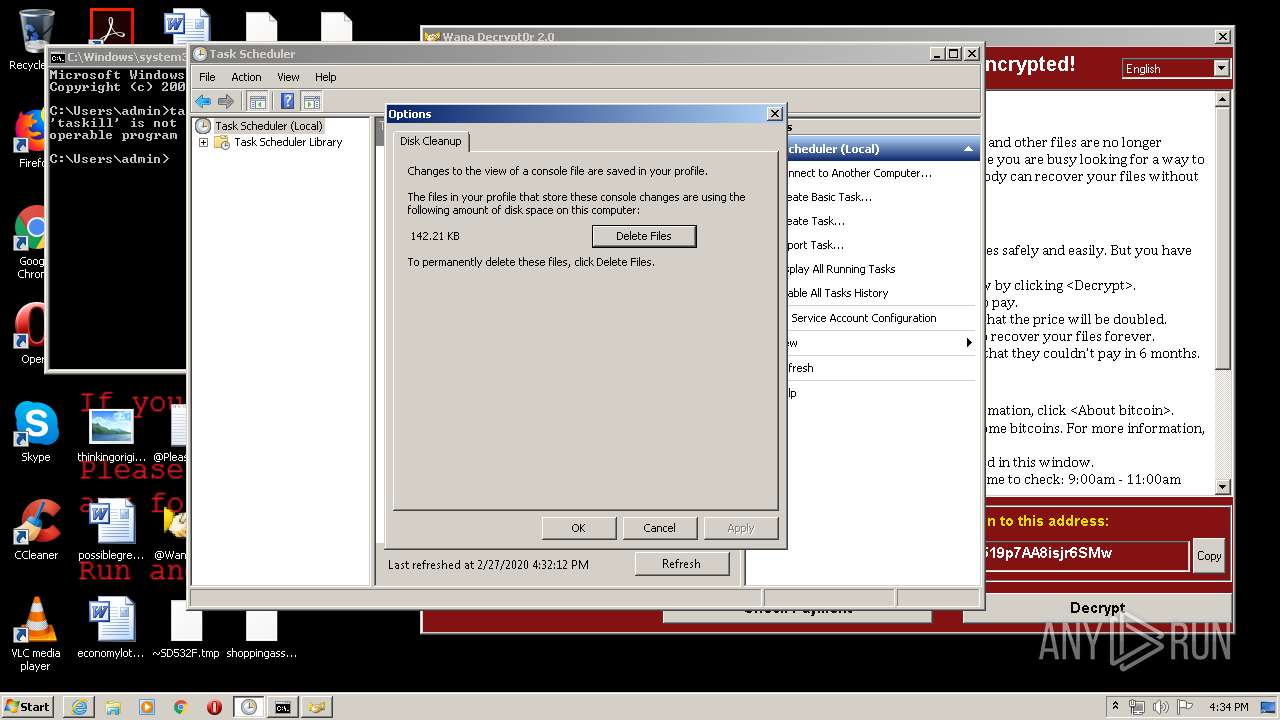Click Connect to Another Computer action
Screen dimensions: 1280x720
858,173
